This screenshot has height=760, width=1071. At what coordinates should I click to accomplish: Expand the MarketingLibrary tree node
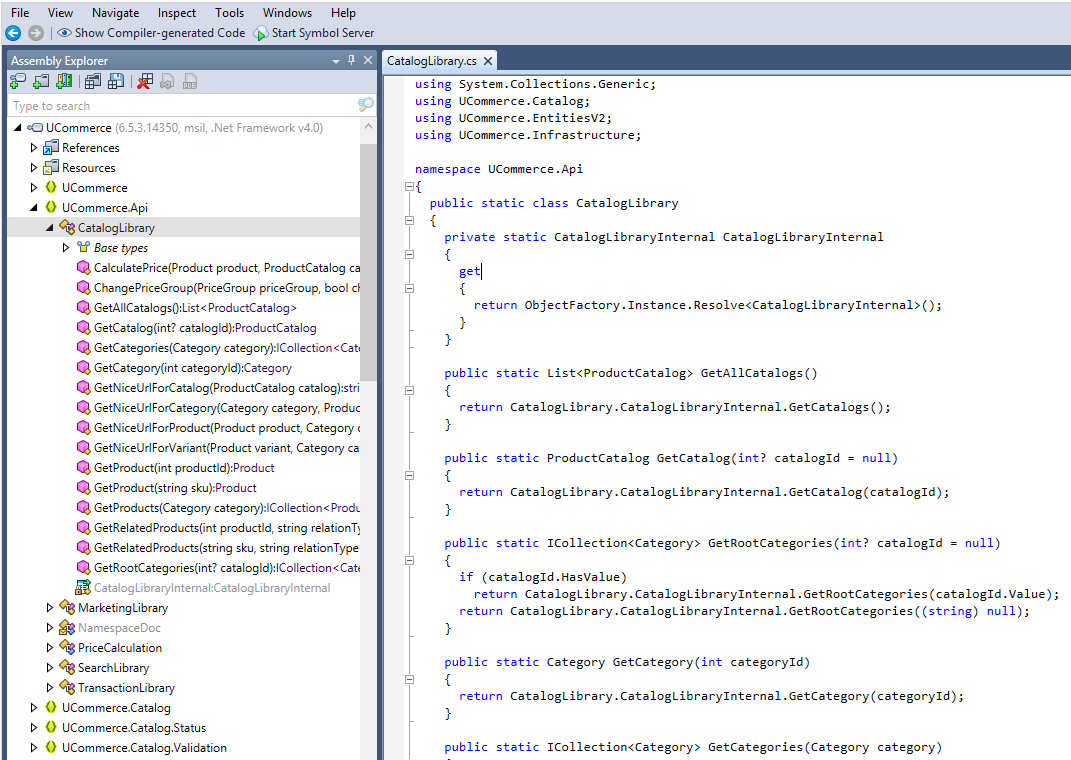click(51, 608)
